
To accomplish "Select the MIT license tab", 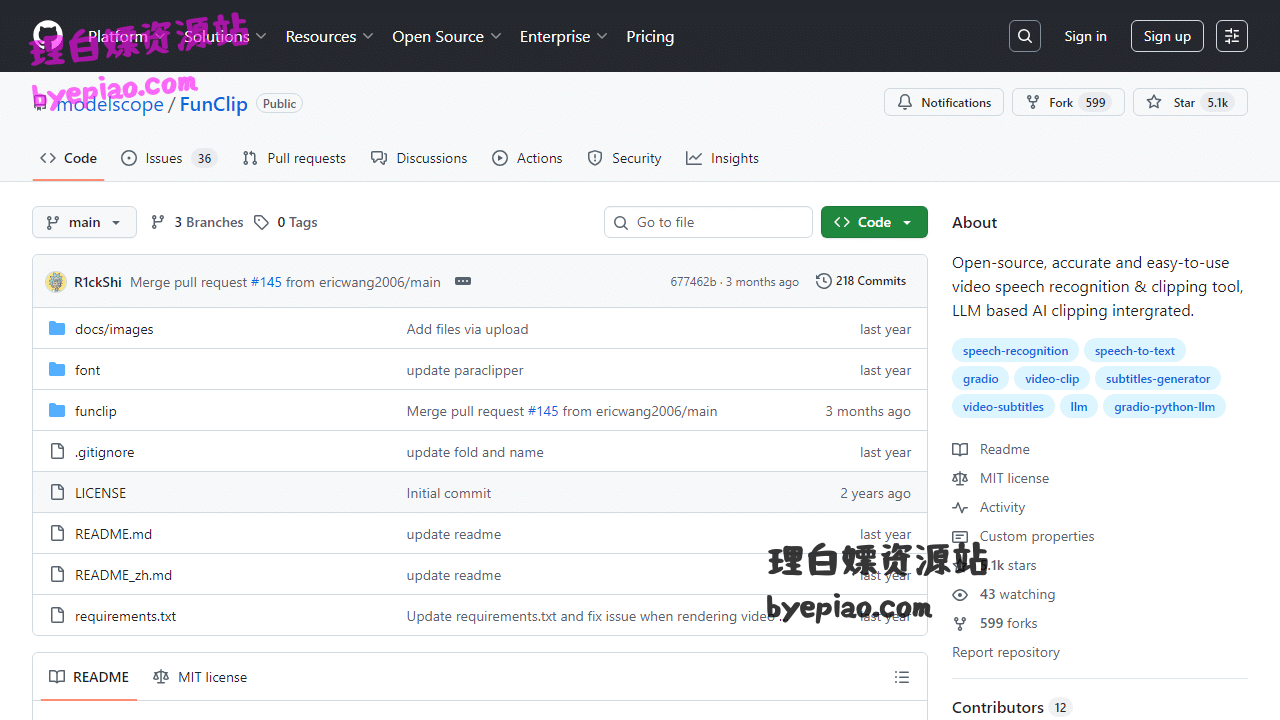I will [200, 677].
